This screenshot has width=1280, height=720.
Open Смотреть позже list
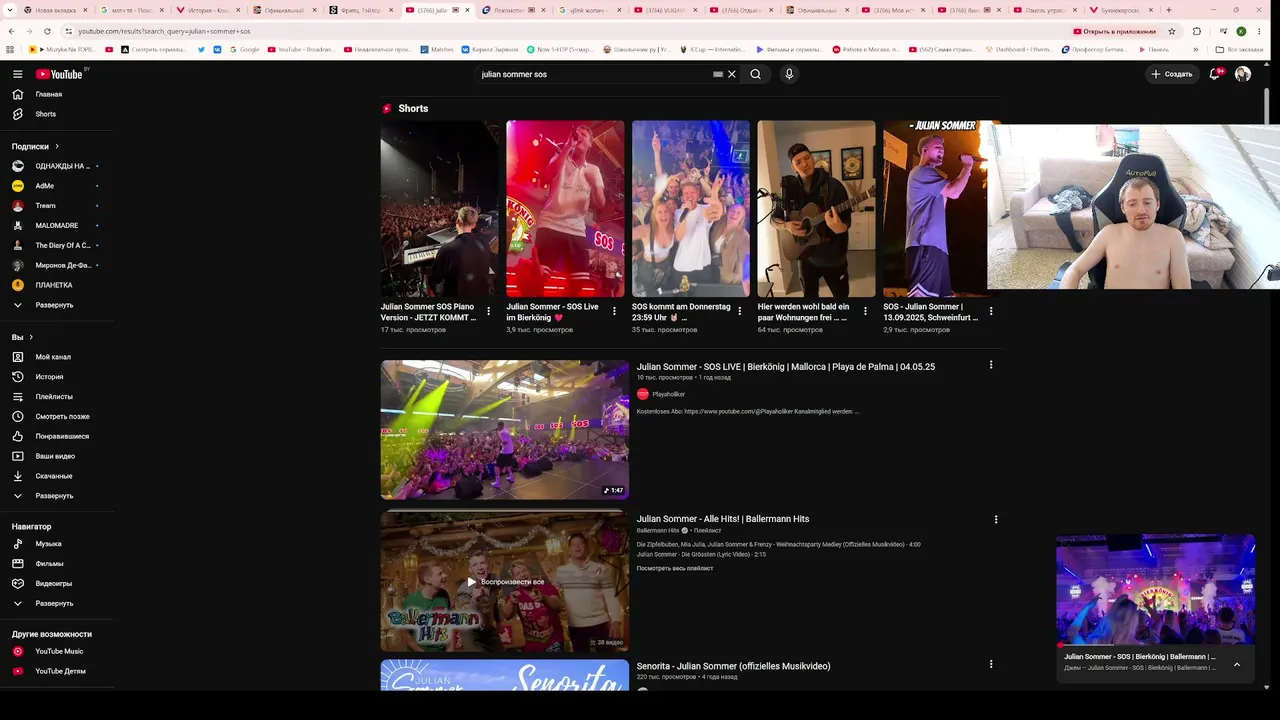(62, 416)
